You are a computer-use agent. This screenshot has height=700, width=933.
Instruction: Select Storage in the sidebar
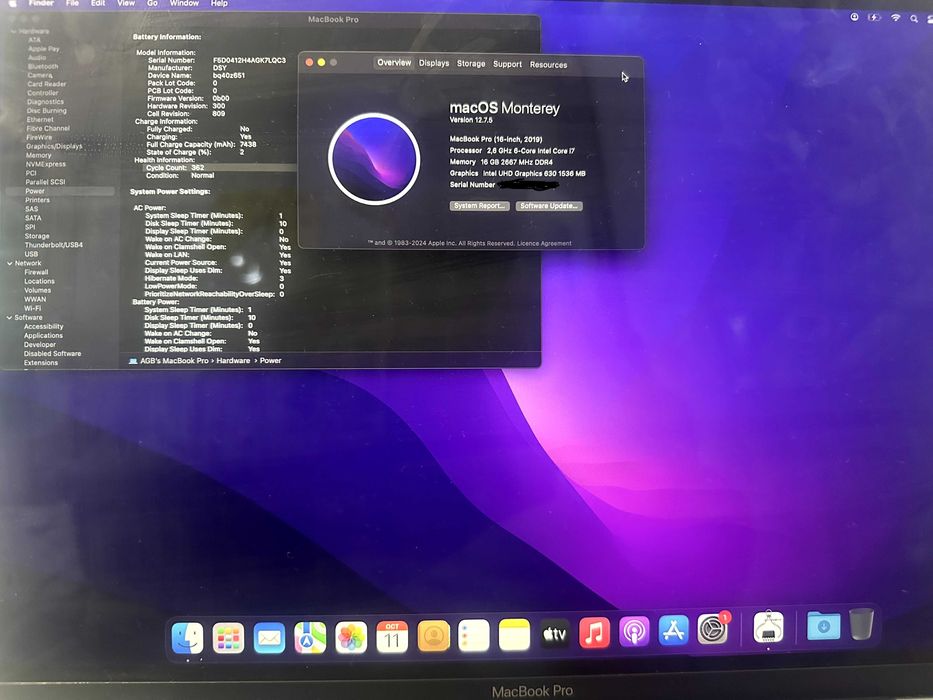tap(37, 236)
